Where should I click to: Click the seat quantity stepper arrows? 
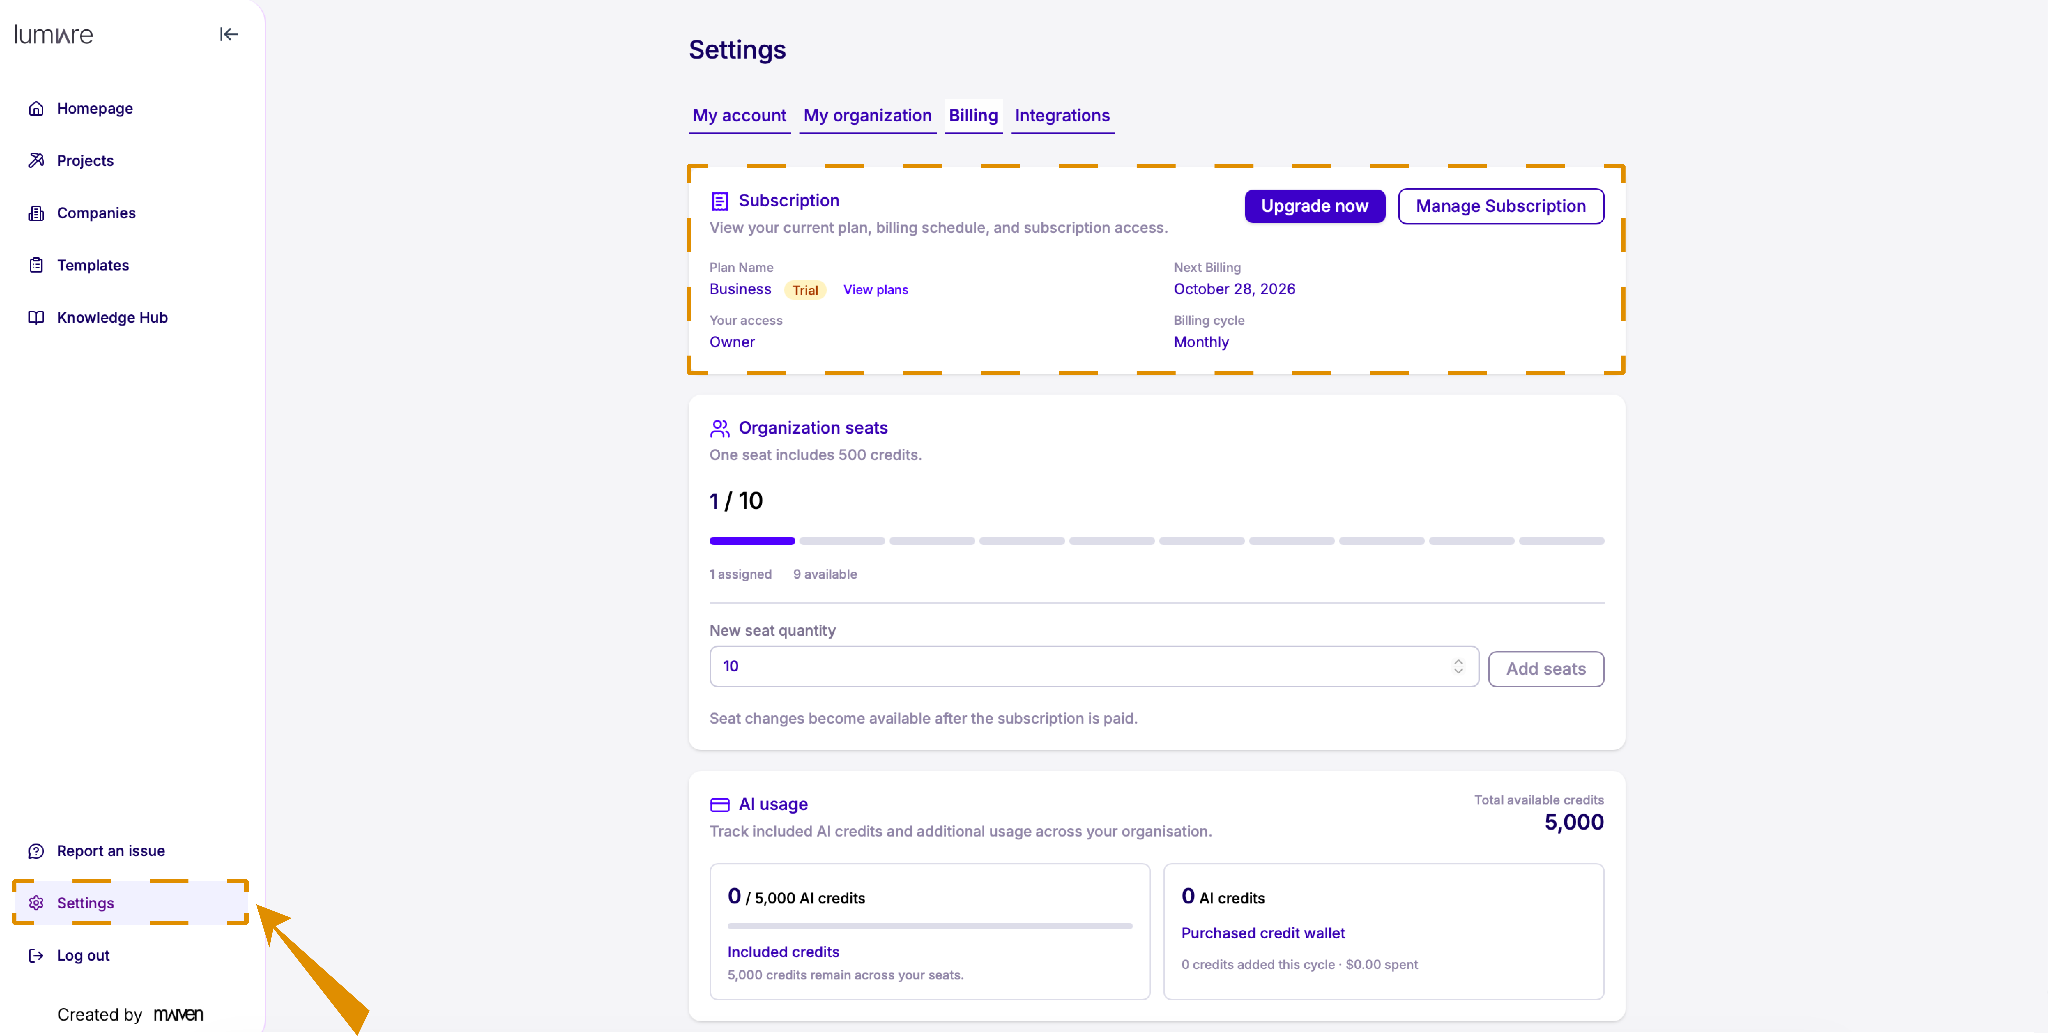1458,666
